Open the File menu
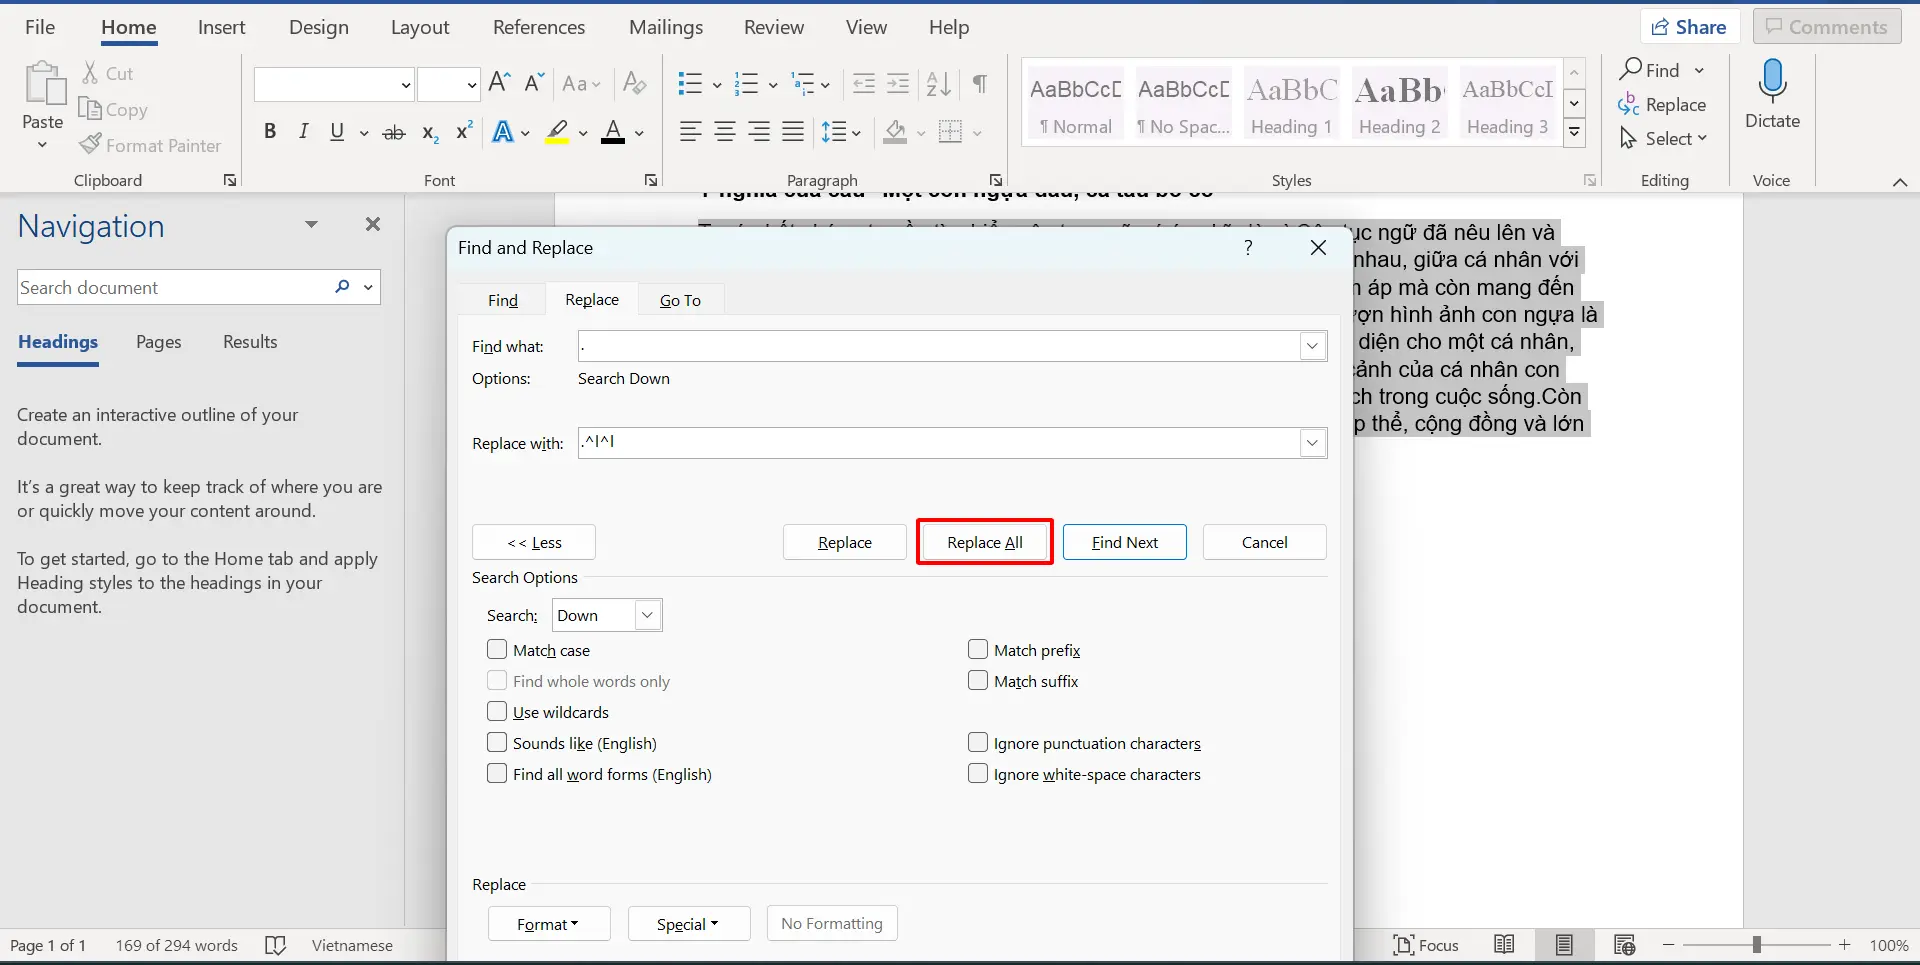Viewport: 1920px width, 965px height. click(x=39, y=27)
